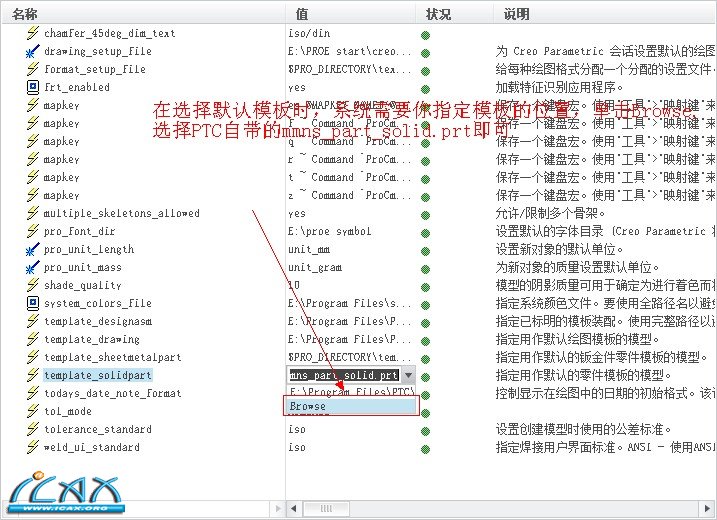Click the lightning icon beside template_sheetmetalpart

pyautogui.click(x=32, y=357)
